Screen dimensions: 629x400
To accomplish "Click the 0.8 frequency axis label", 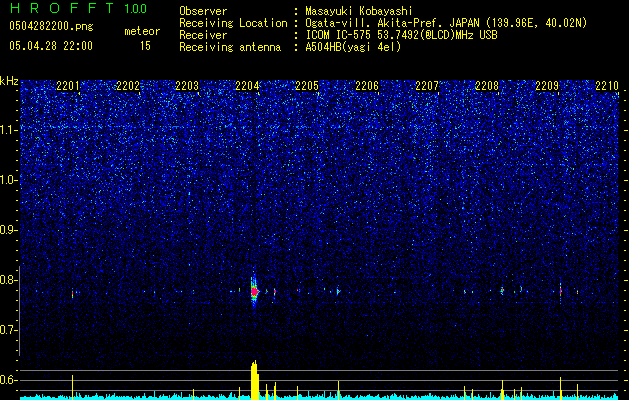I will coord(9,280).
